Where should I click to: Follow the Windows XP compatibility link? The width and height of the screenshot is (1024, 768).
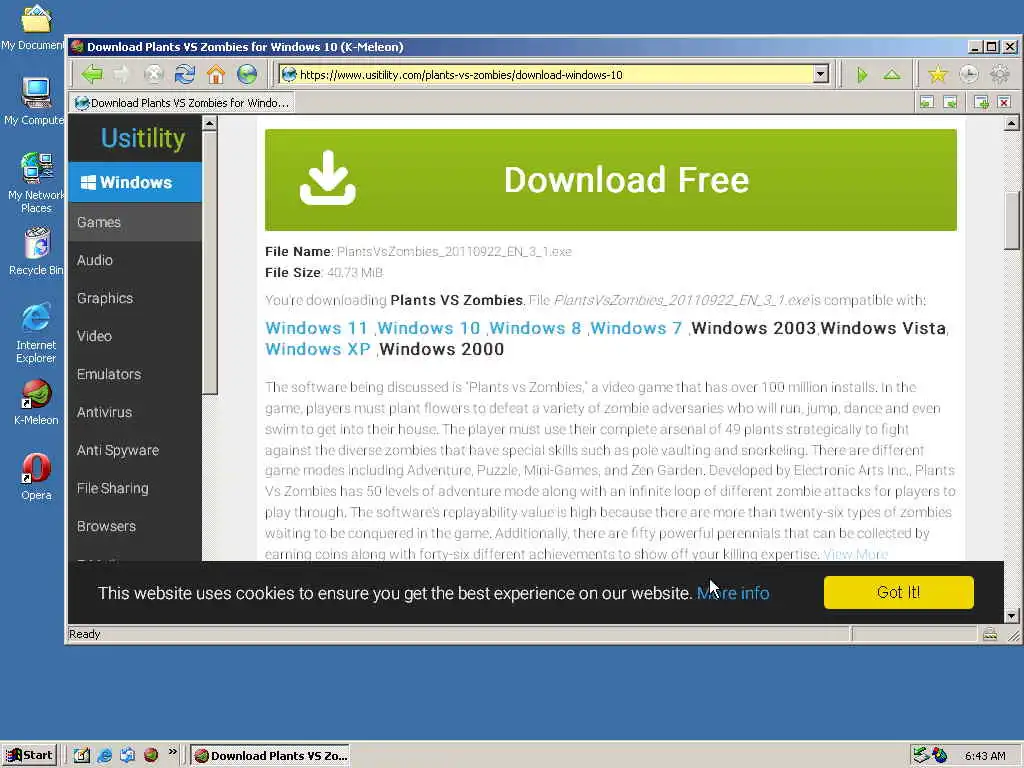tap(317, 349)
